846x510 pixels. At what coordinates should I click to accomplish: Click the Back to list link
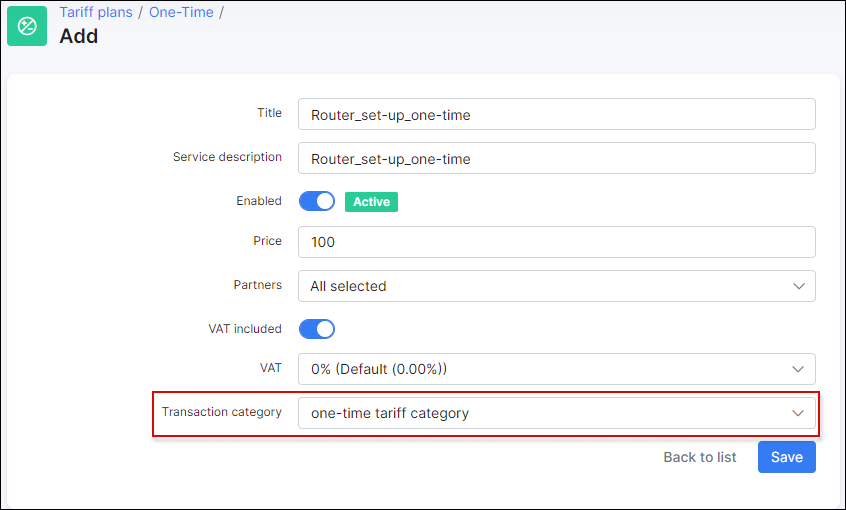[x=699, y=457]
